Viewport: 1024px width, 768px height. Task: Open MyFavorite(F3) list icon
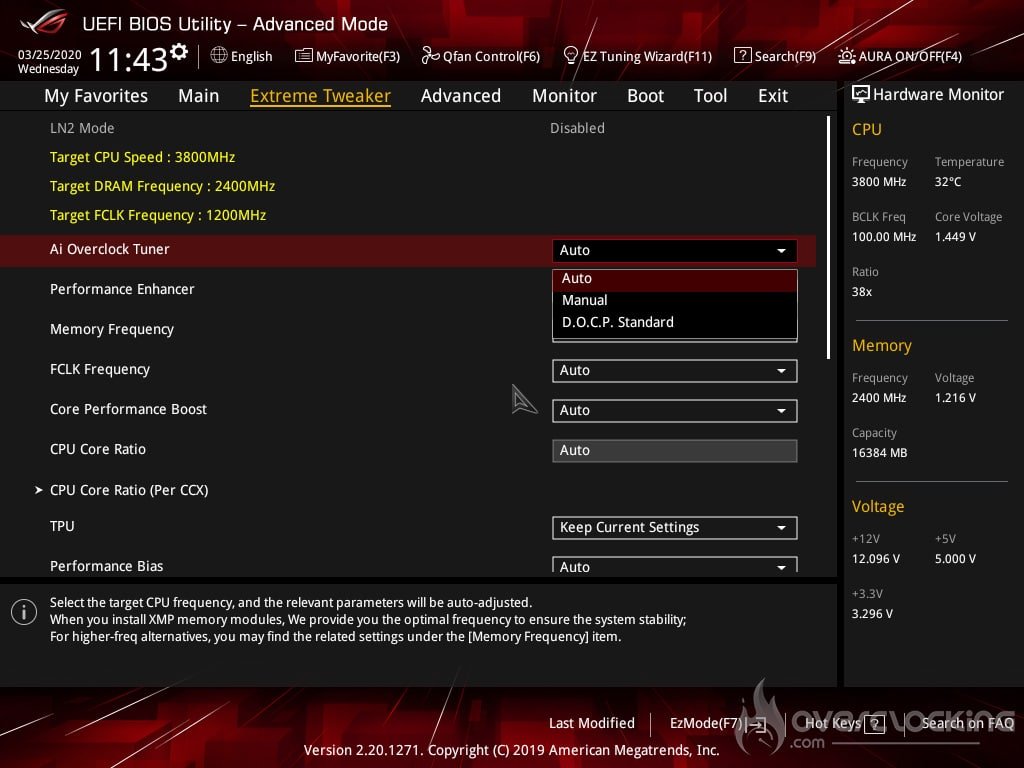pos(304,56)
